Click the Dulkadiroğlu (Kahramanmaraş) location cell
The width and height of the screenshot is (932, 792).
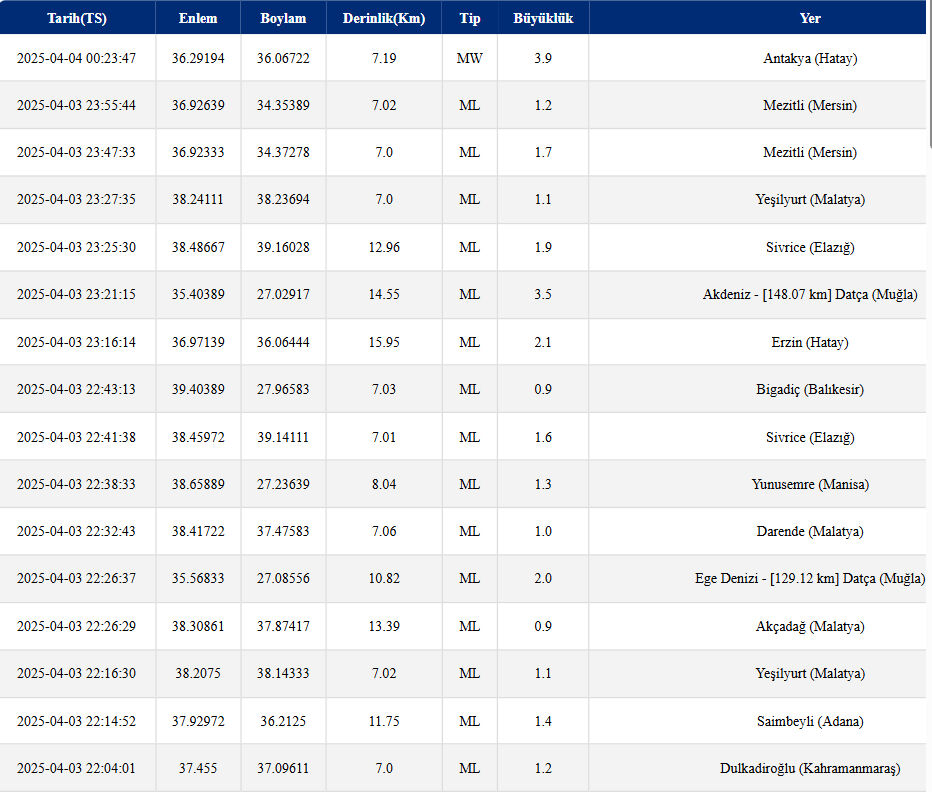pyautogui.click(x=810, y=769)
